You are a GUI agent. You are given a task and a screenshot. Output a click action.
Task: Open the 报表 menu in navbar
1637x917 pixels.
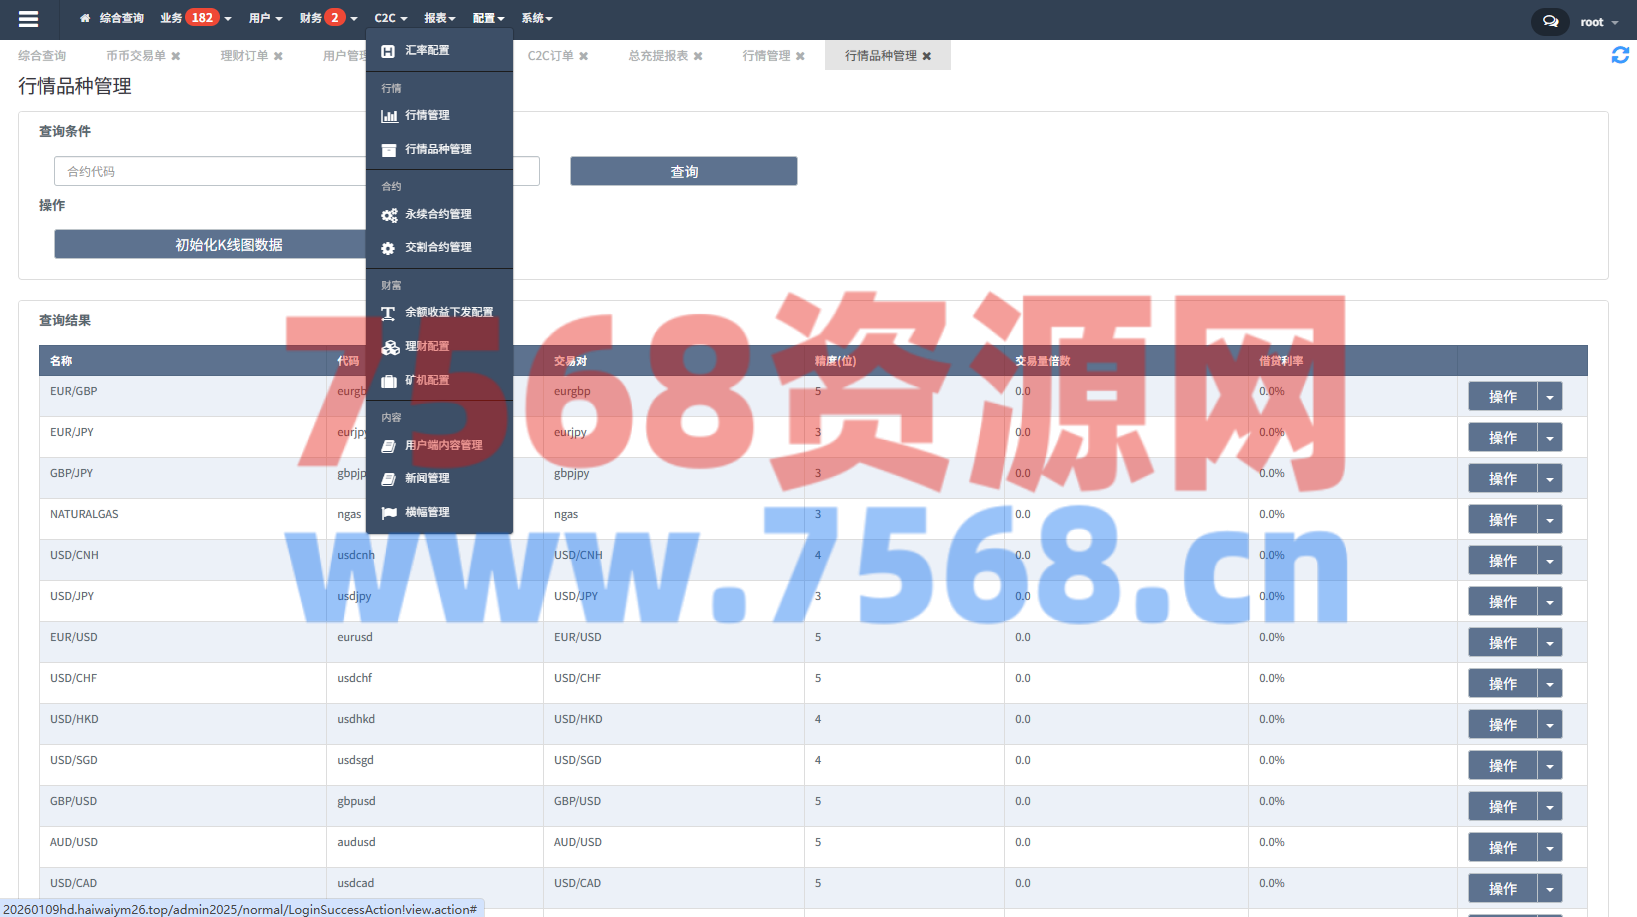pyautogui.click(x=439, y=18)
